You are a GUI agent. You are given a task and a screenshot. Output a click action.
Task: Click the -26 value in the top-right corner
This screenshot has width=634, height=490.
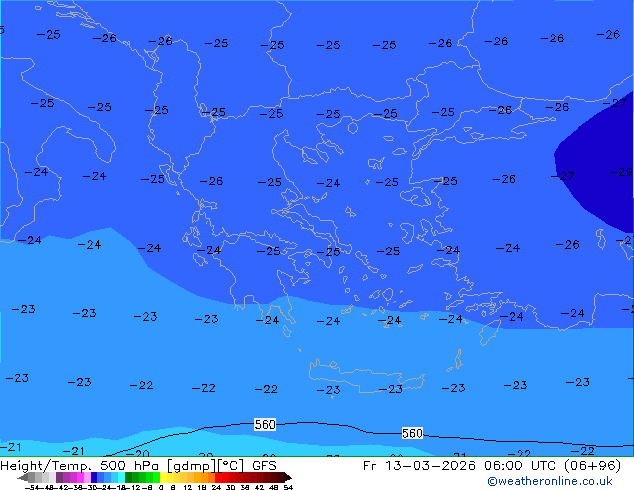pos(608,35)
